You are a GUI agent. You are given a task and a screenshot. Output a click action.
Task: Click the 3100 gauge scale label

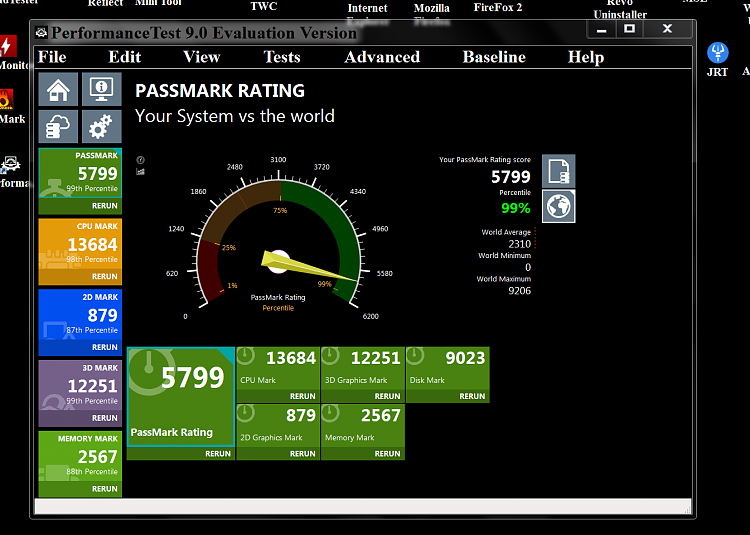pos(278,160)
